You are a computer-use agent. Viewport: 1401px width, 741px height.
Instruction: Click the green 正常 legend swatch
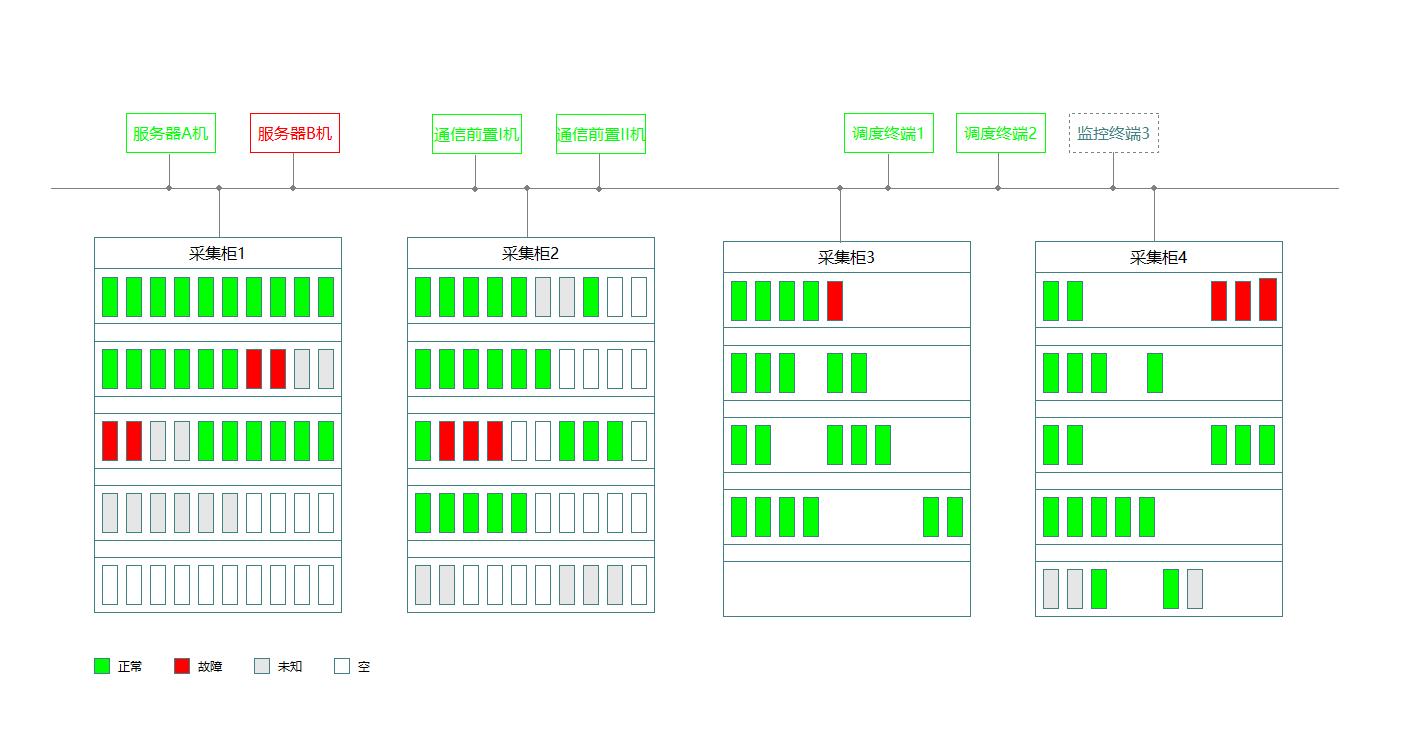pos(102,666)
